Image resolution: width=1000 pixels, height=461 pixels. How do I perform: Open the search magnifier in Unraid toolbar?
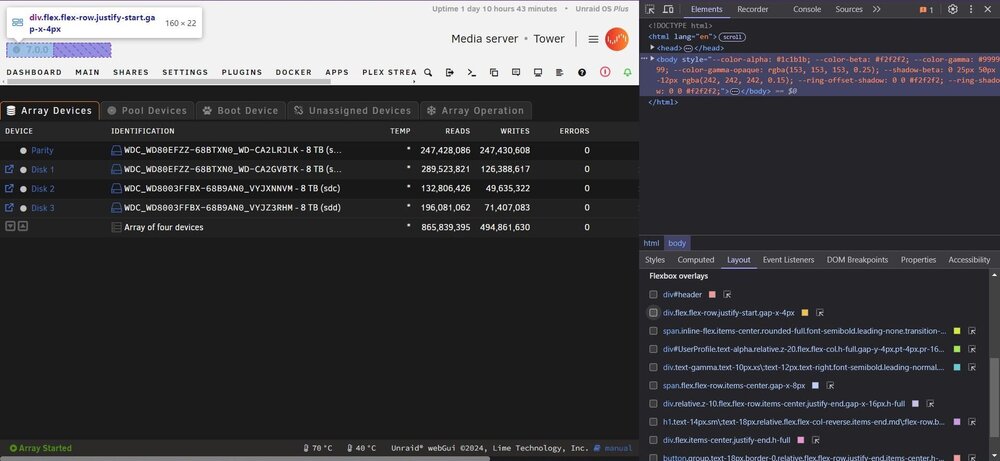428,73
